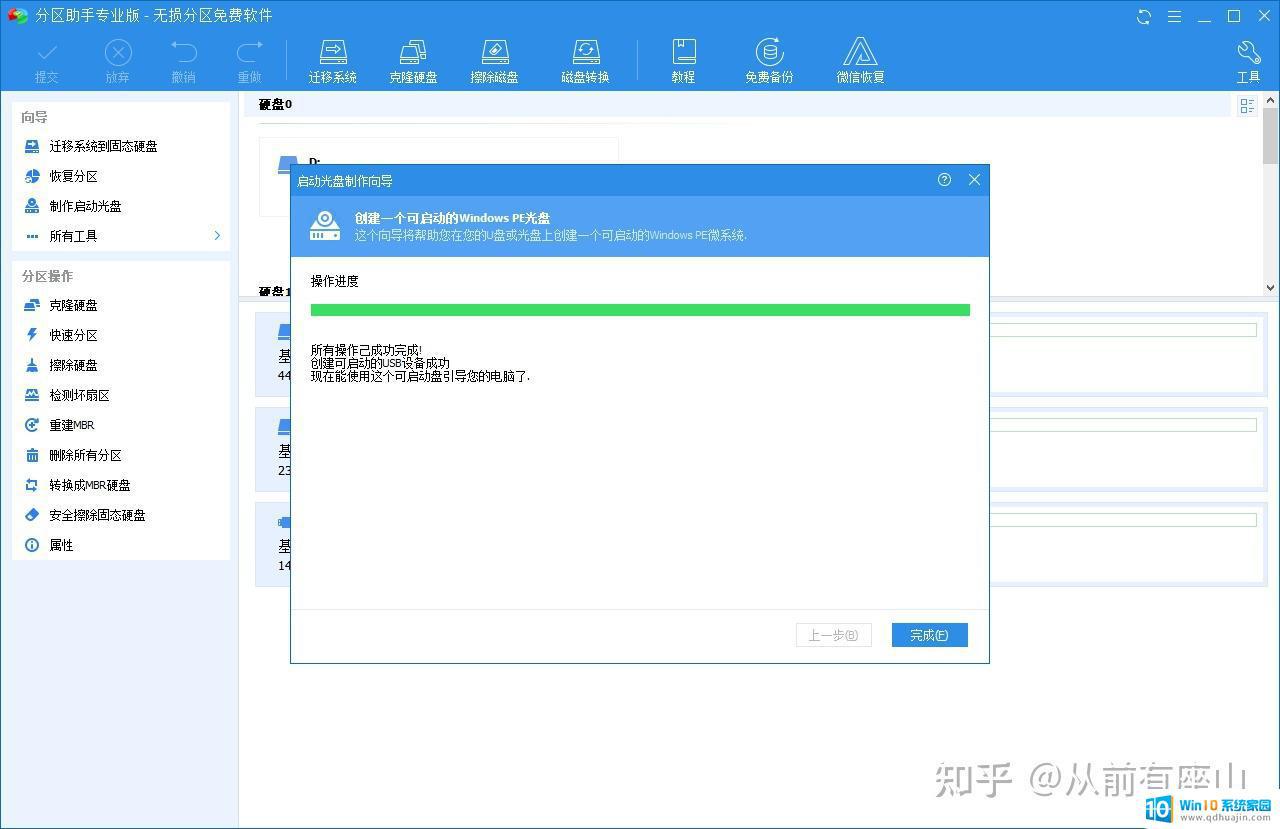Toggle the disk view layout icon
The width and height of the screenshot is (1280, 829).
tap(1247, 106)
